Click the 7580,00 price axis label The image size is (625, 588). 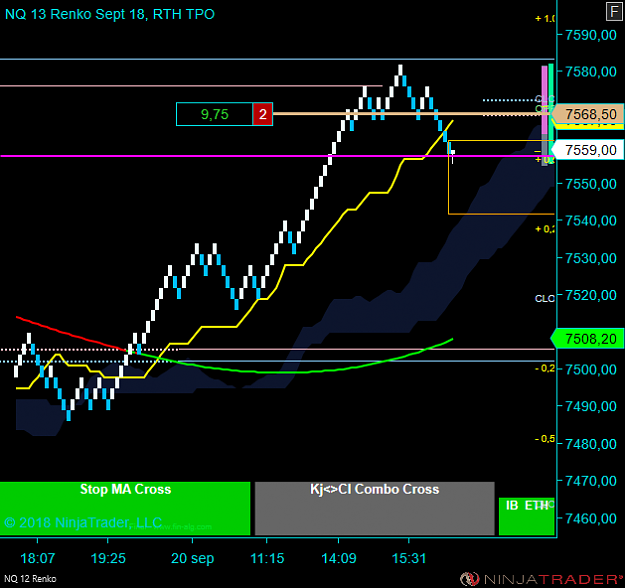(x=591, y=72)
